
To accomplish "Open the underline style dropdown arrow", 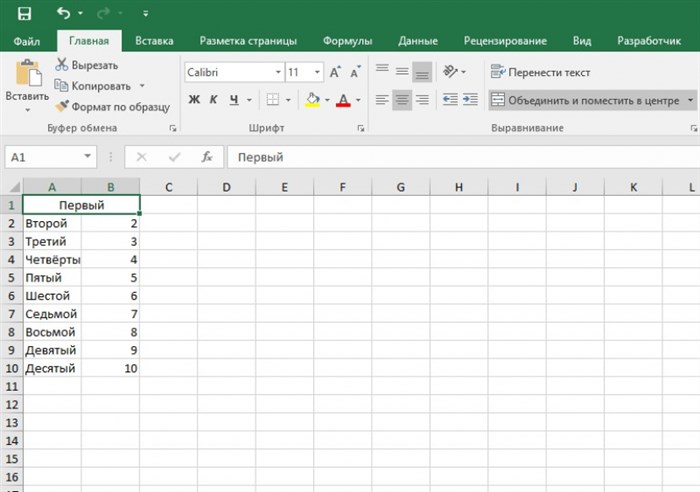I will pos(249,100).
